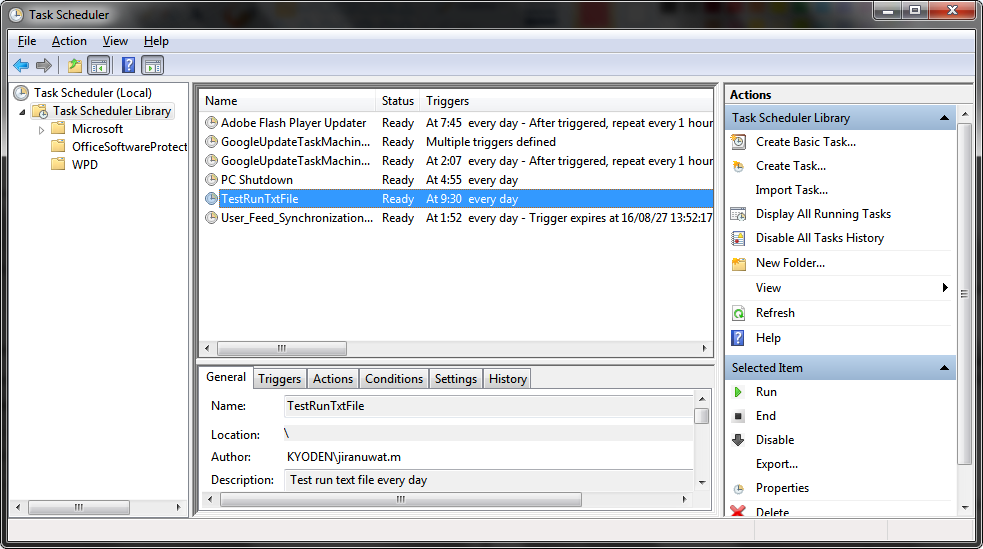
Task: Collapse the Task Scheduler Library tree node
Action: [23, 112]
